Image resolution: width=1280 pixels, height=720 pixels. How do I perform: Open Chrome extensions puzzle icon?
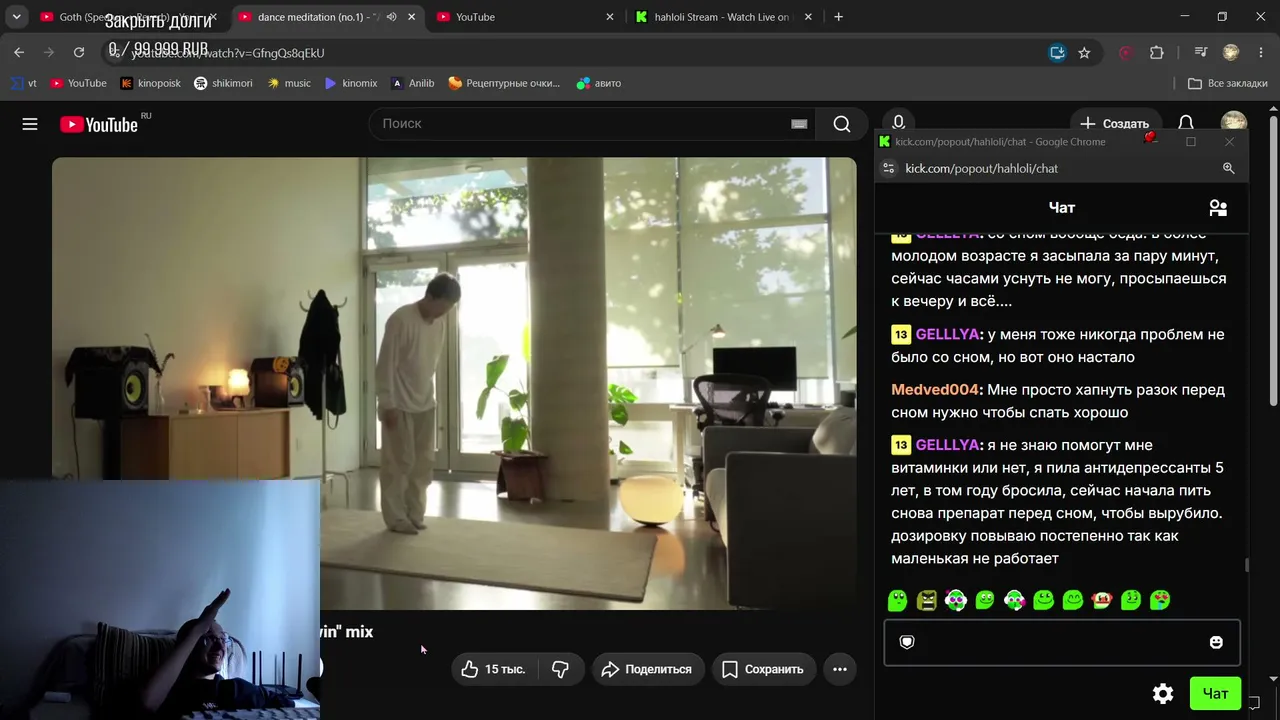pyautogui.click(x=1157, y=53)
